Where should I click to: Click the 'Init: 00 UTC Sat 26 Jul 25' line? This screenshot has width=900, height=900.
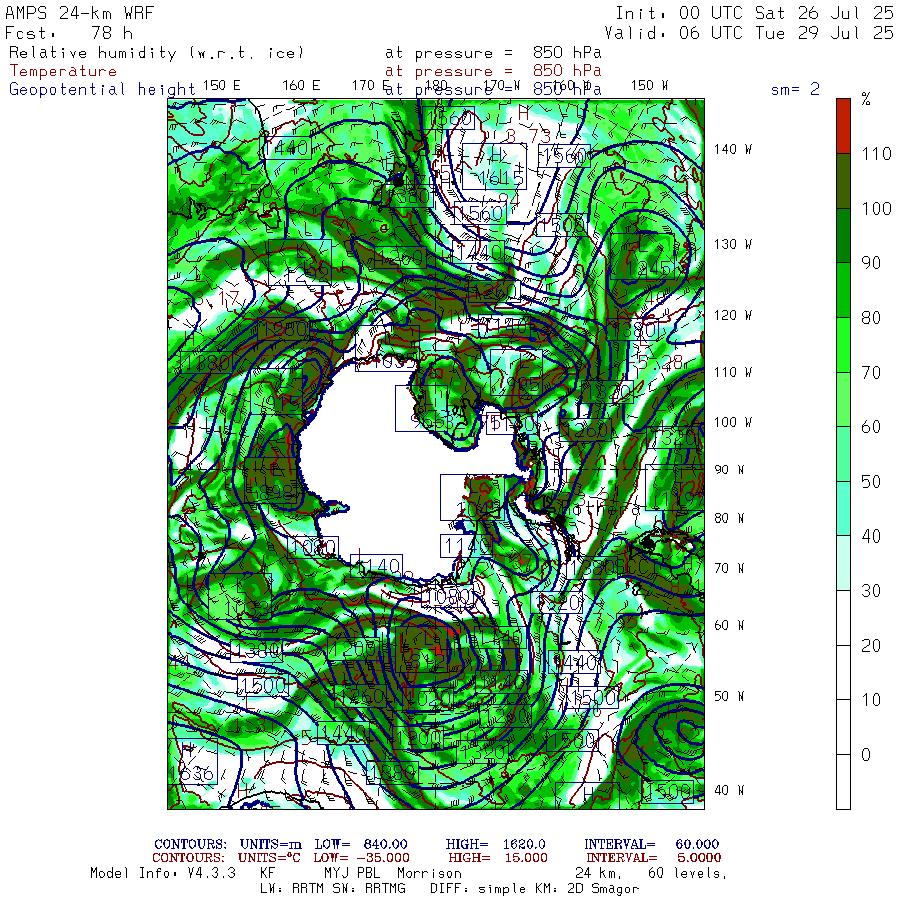755,13
